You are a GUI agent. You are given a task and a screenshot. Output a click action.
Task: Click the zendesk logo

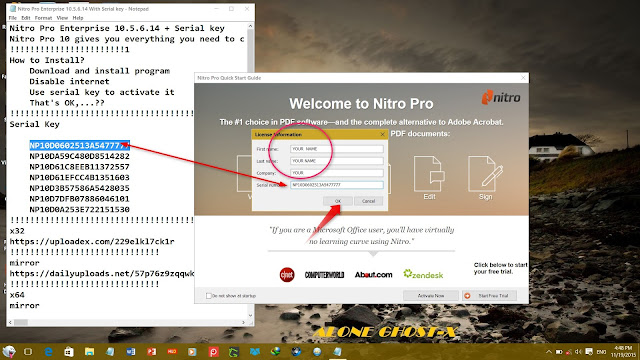423,274
